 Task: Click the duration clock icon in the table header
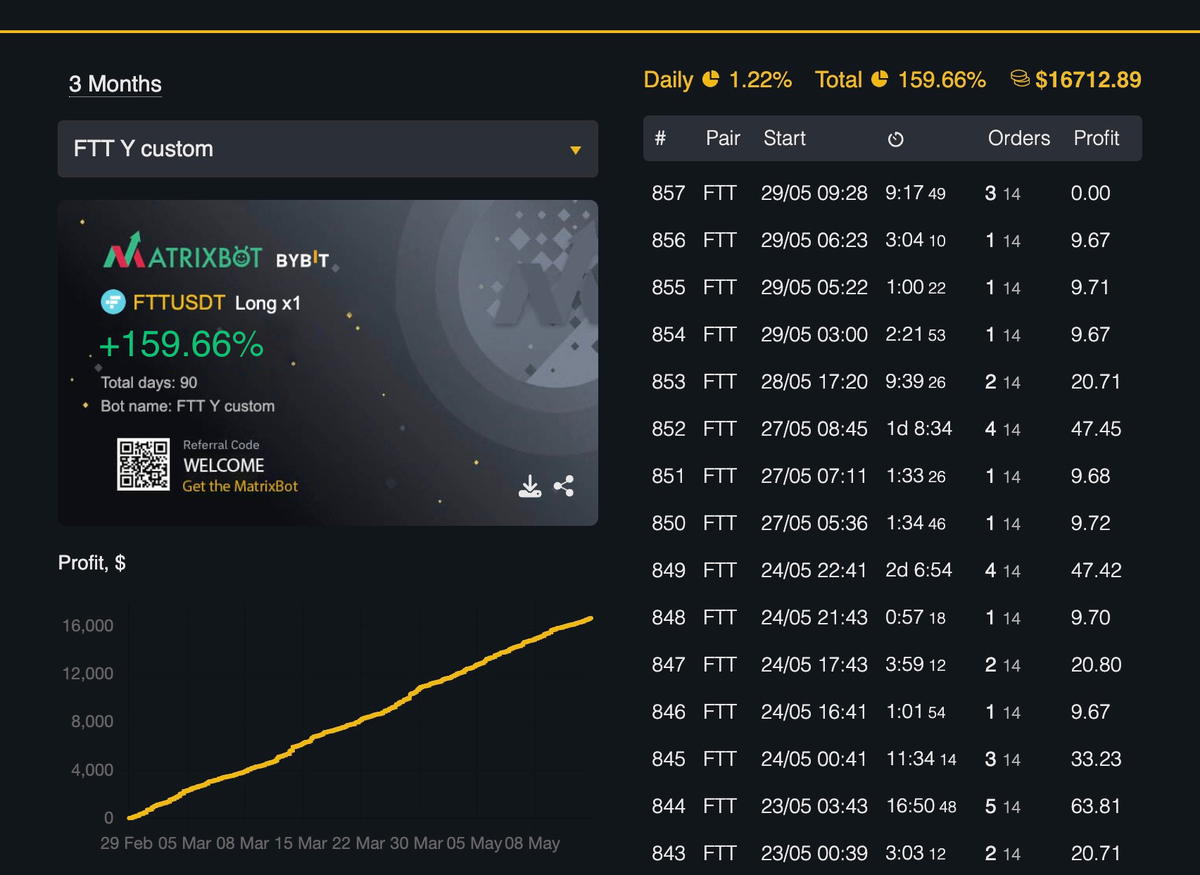pyautogui.click(x=896, y=139)
